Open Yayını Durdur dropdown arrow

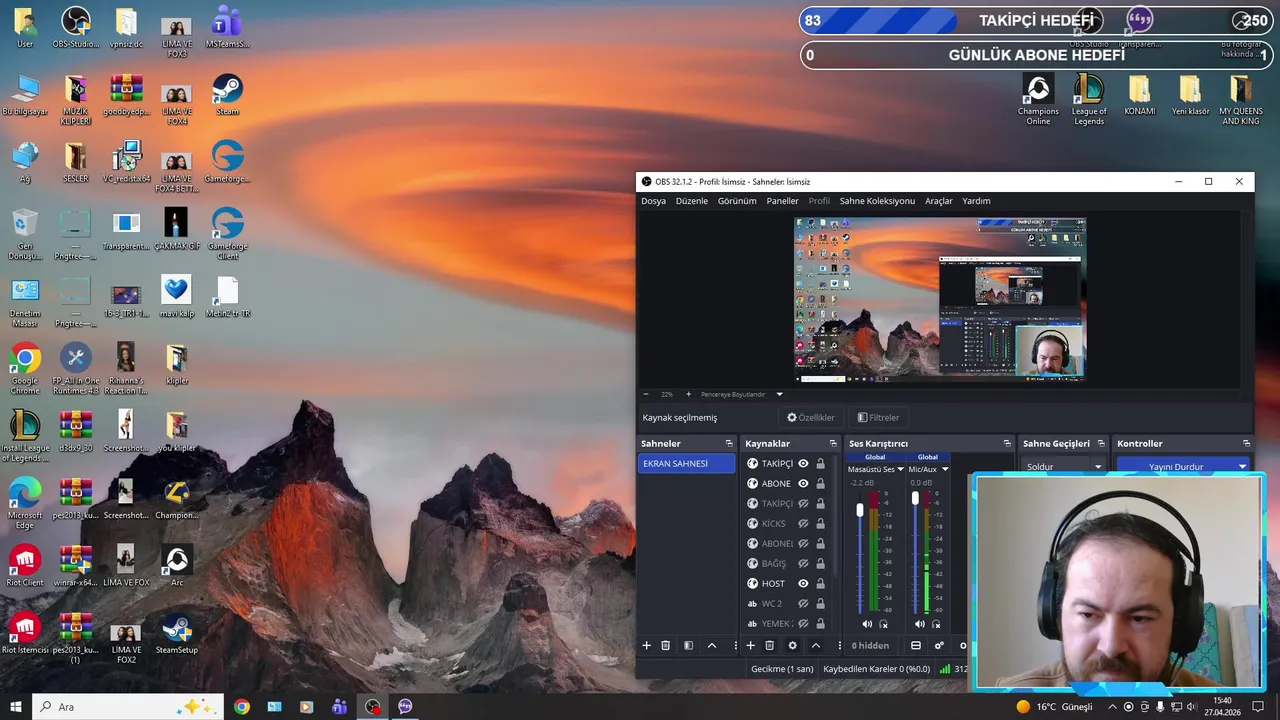(1243, 467)
